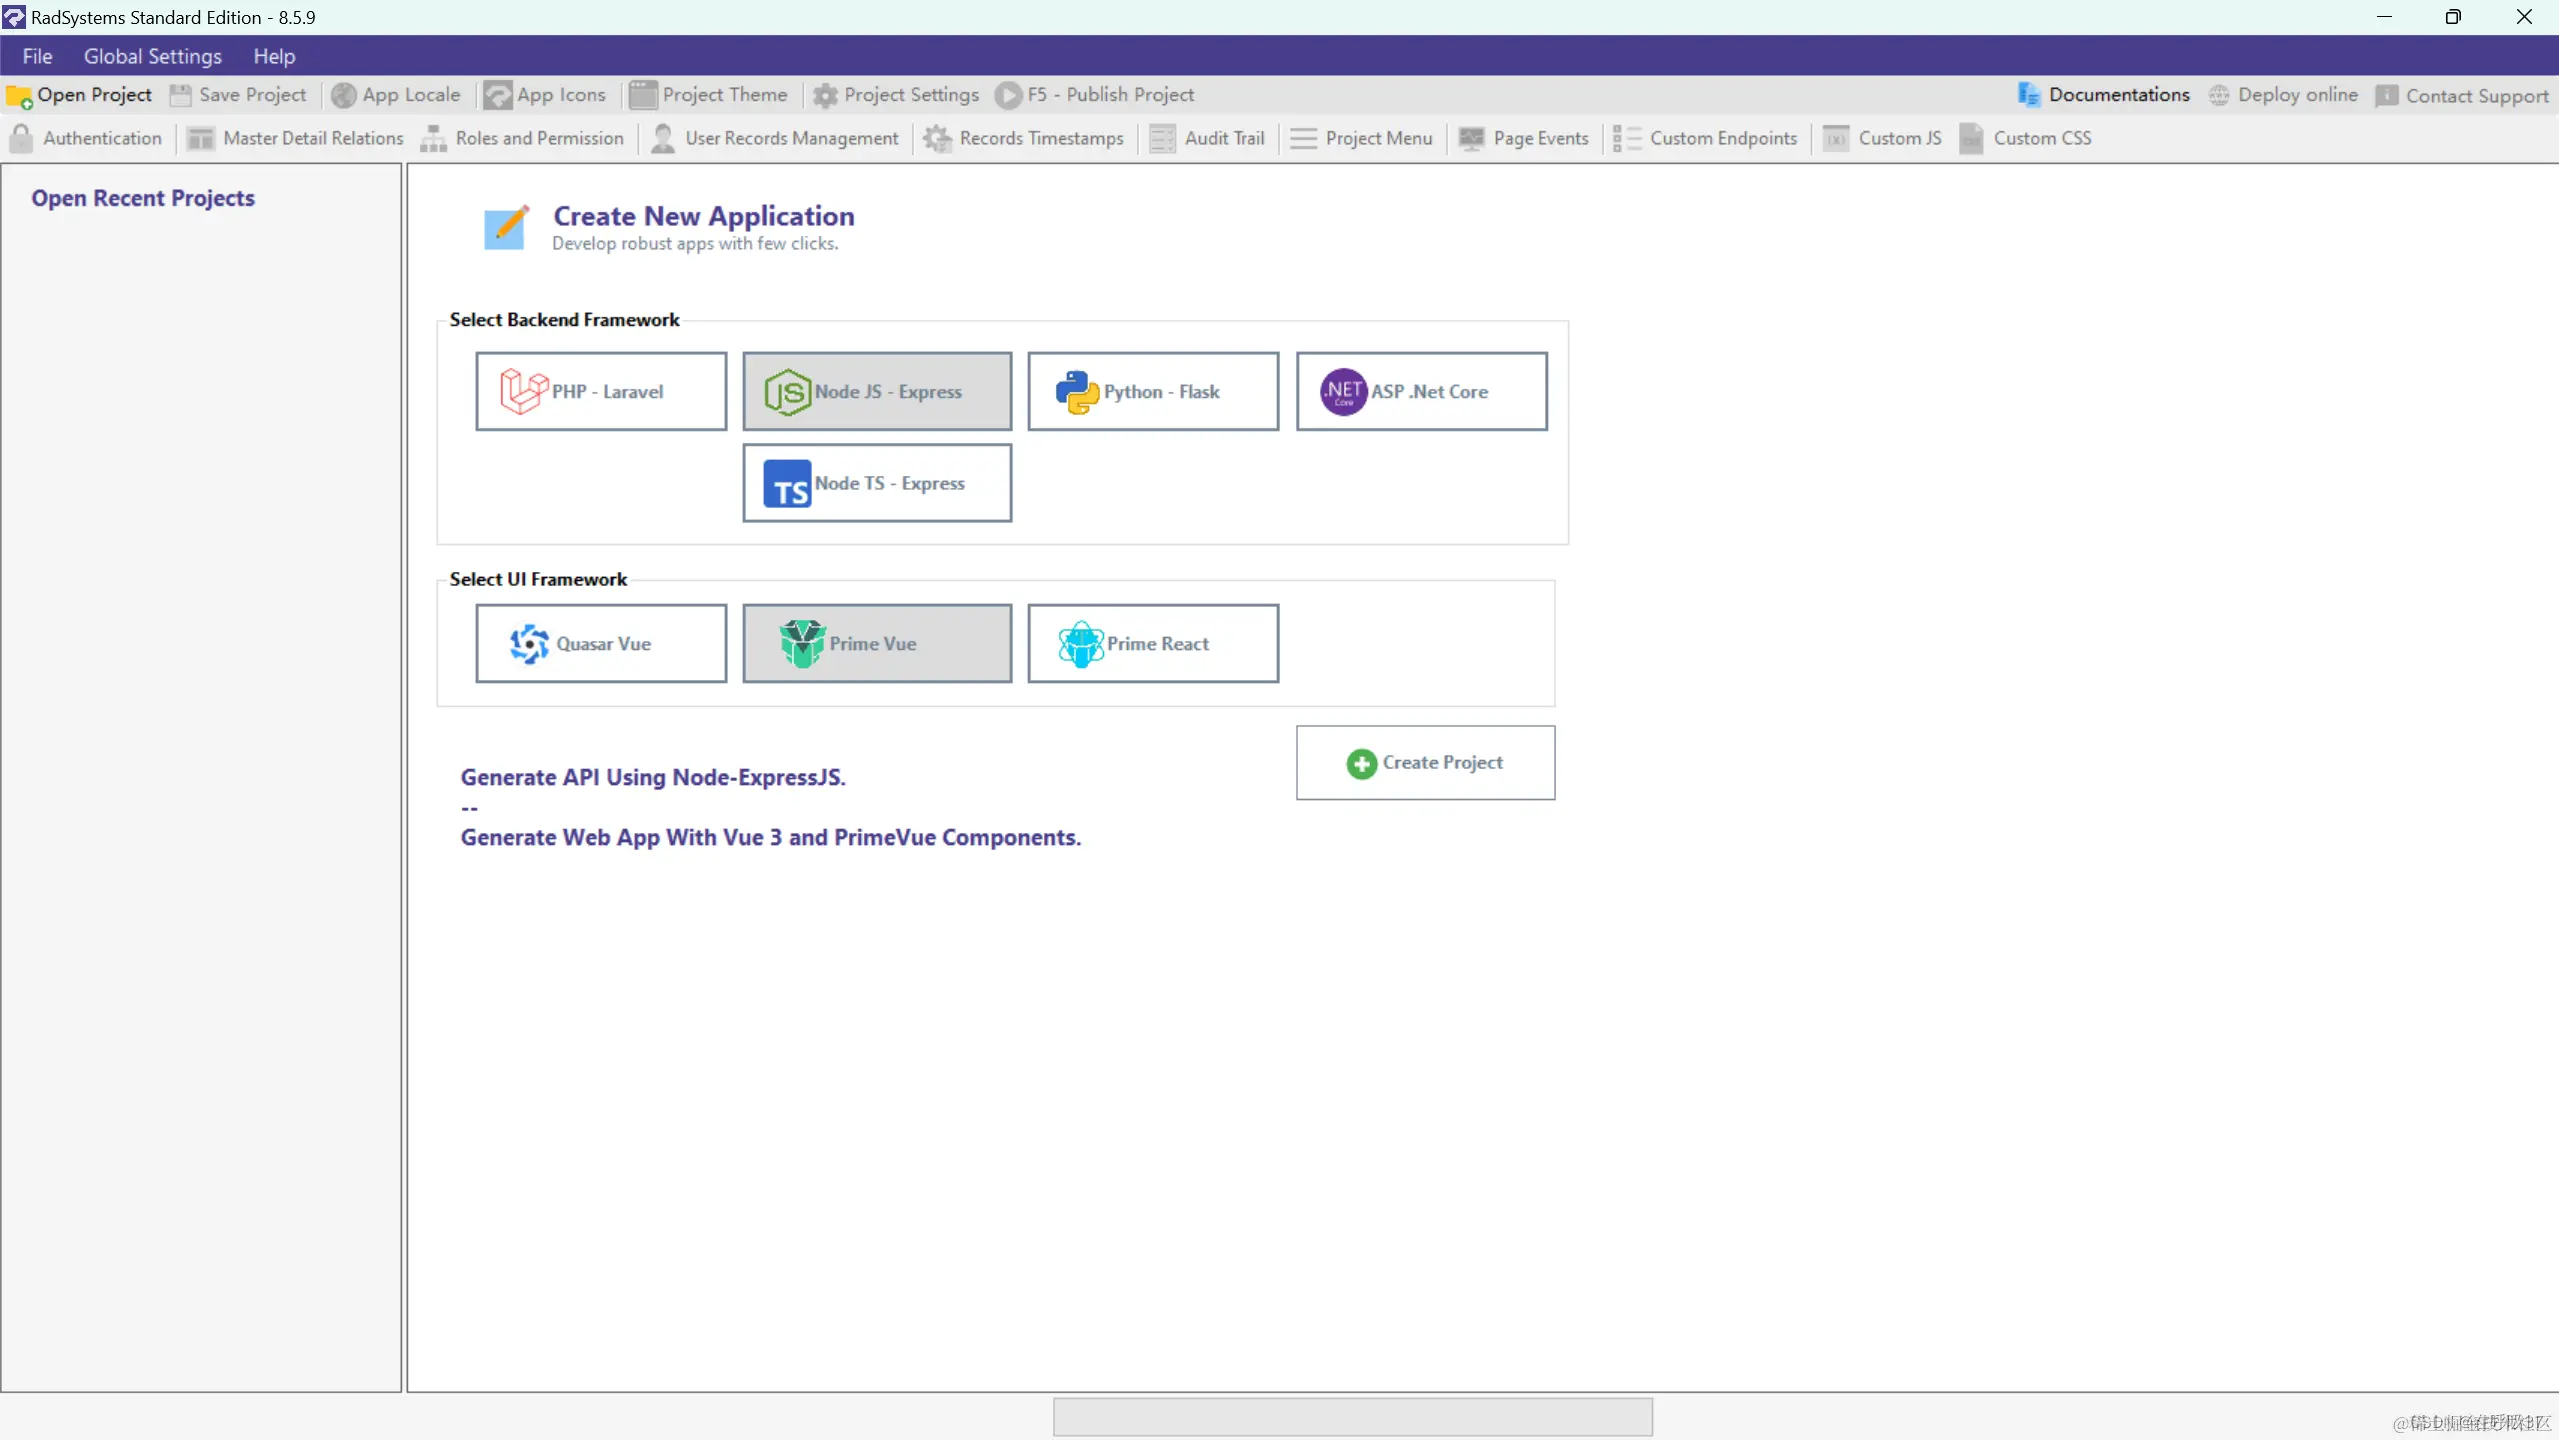2559x1440 pixels.
Task: Open the Global Settings menu
Action: (152, 56)
